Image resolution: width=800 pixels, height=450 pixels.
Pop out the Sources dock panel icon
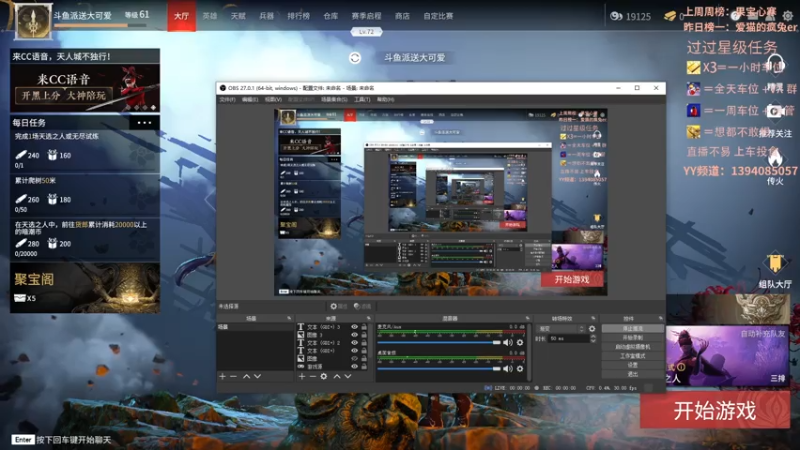[x=368, y=318]
